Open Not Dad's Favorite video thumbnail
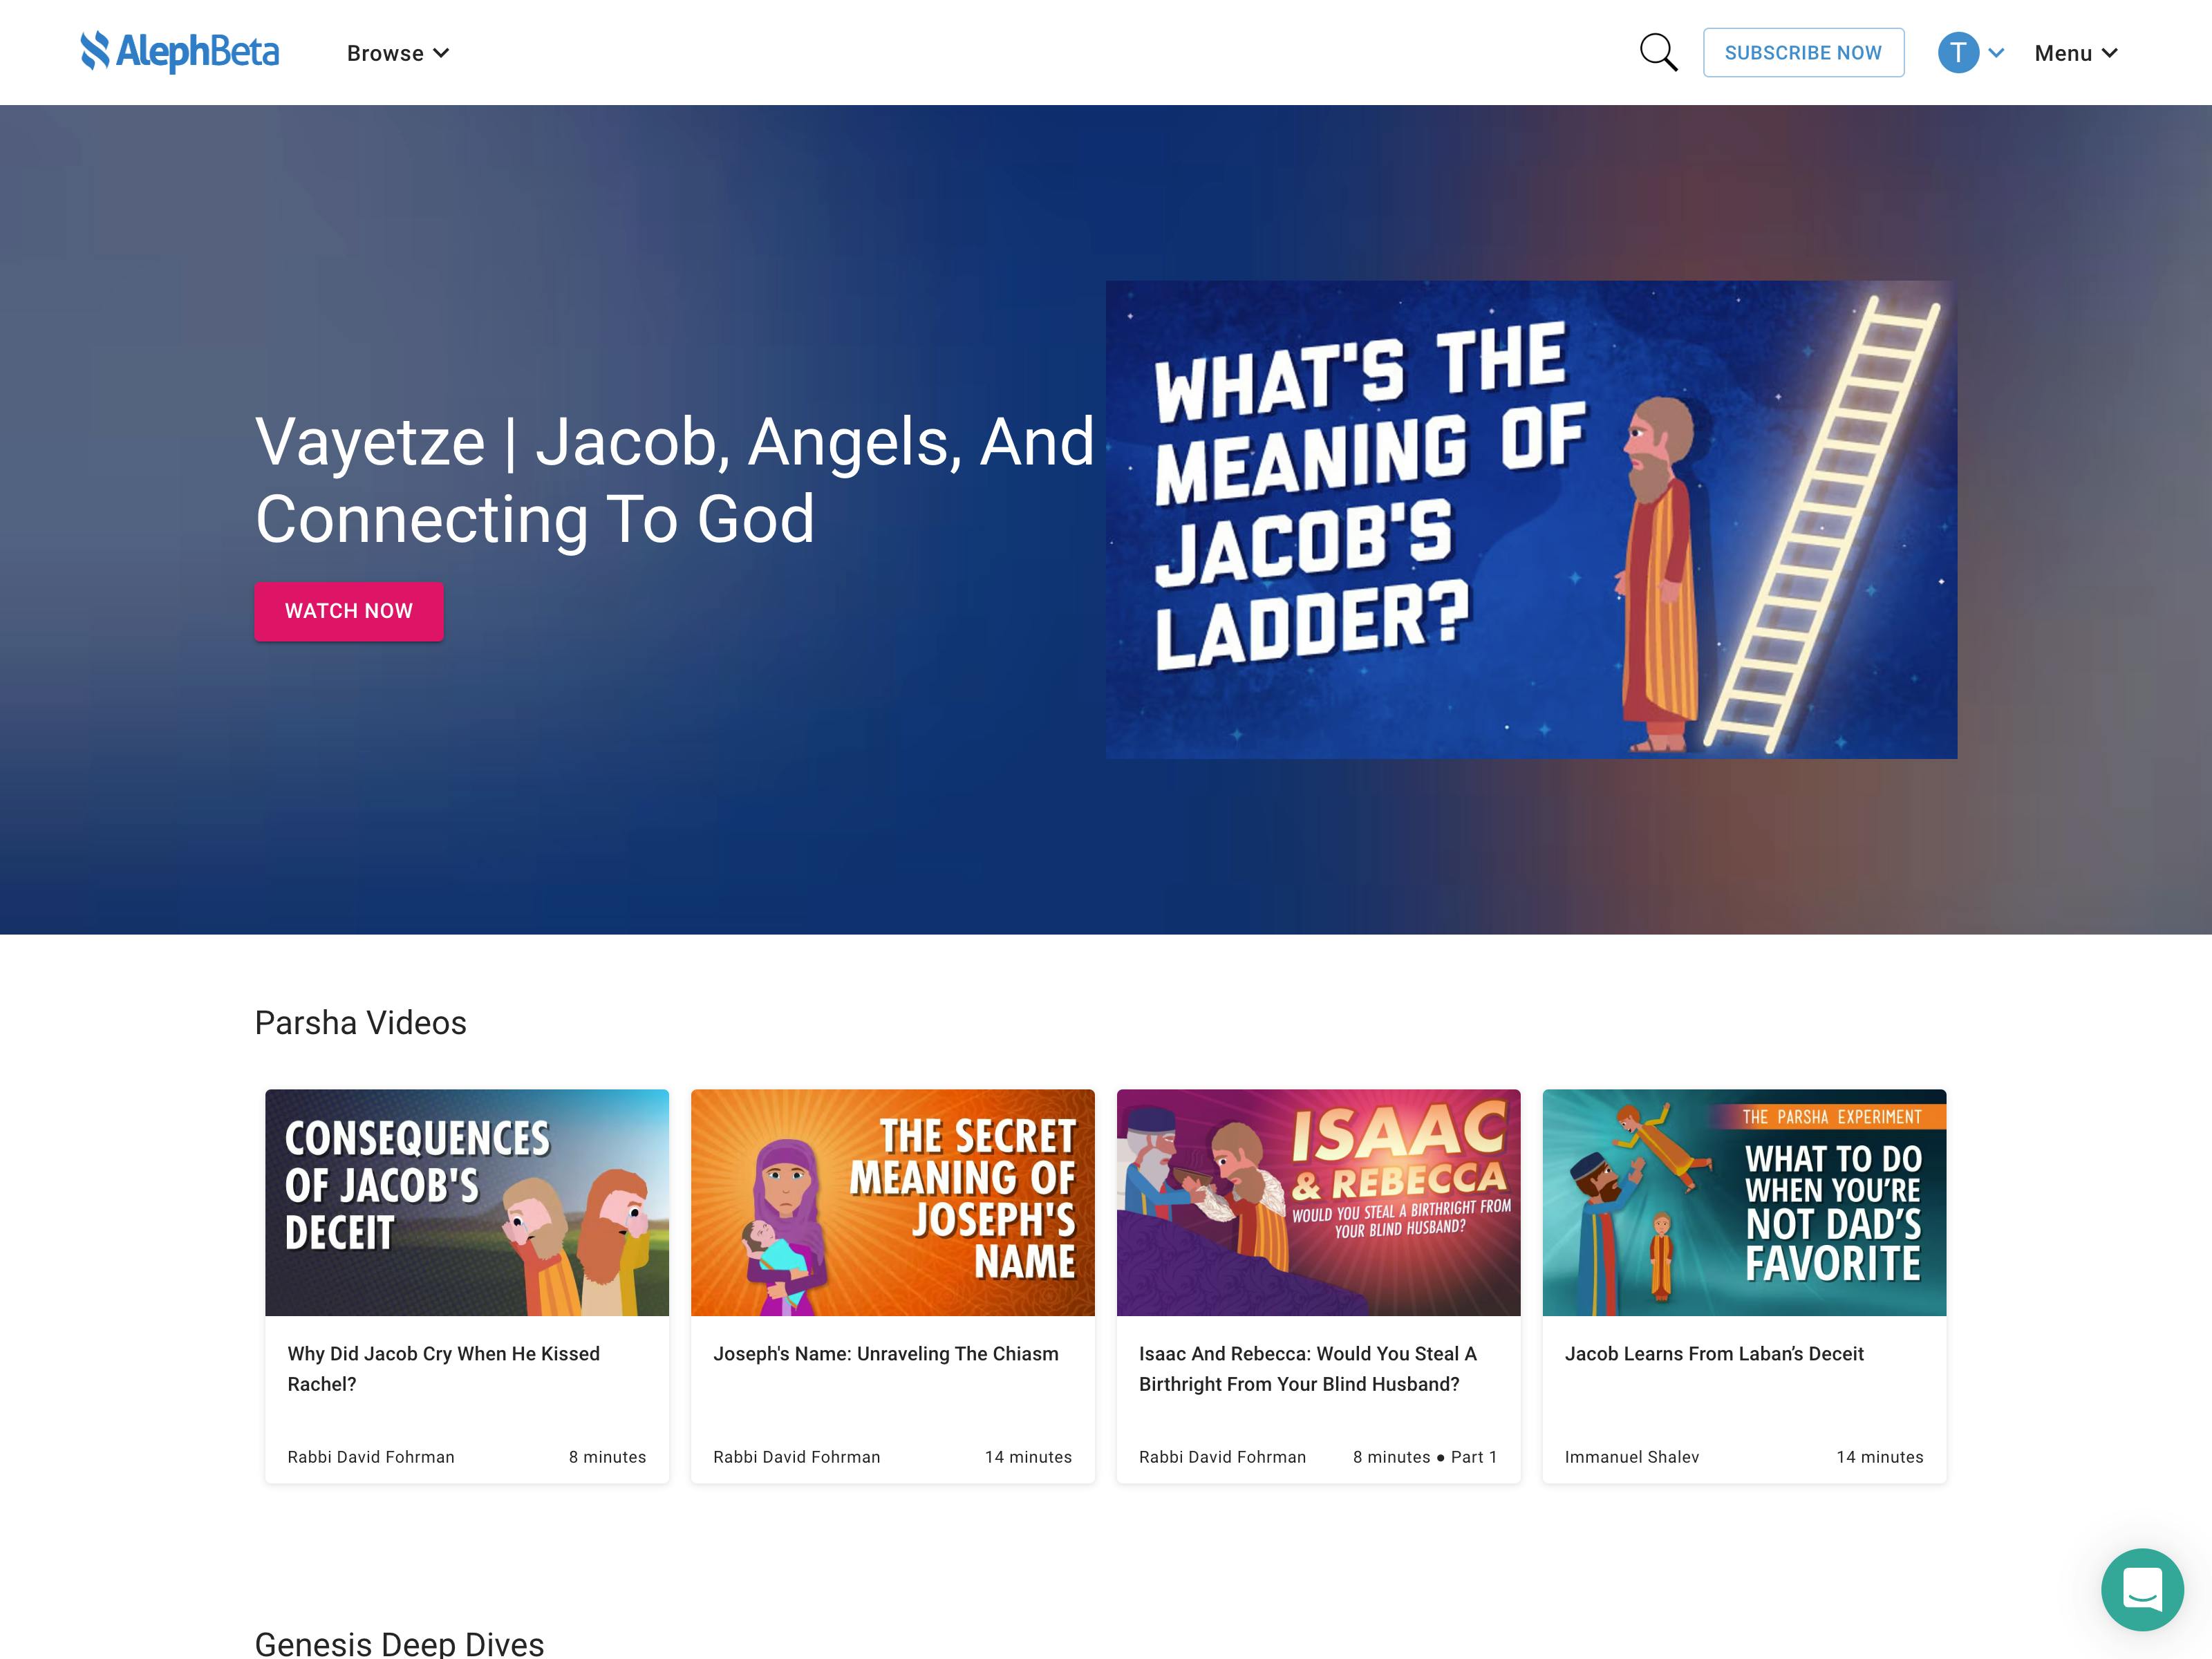2212x1659 pixels. pyautogui.click(x=1744, y=1202)
